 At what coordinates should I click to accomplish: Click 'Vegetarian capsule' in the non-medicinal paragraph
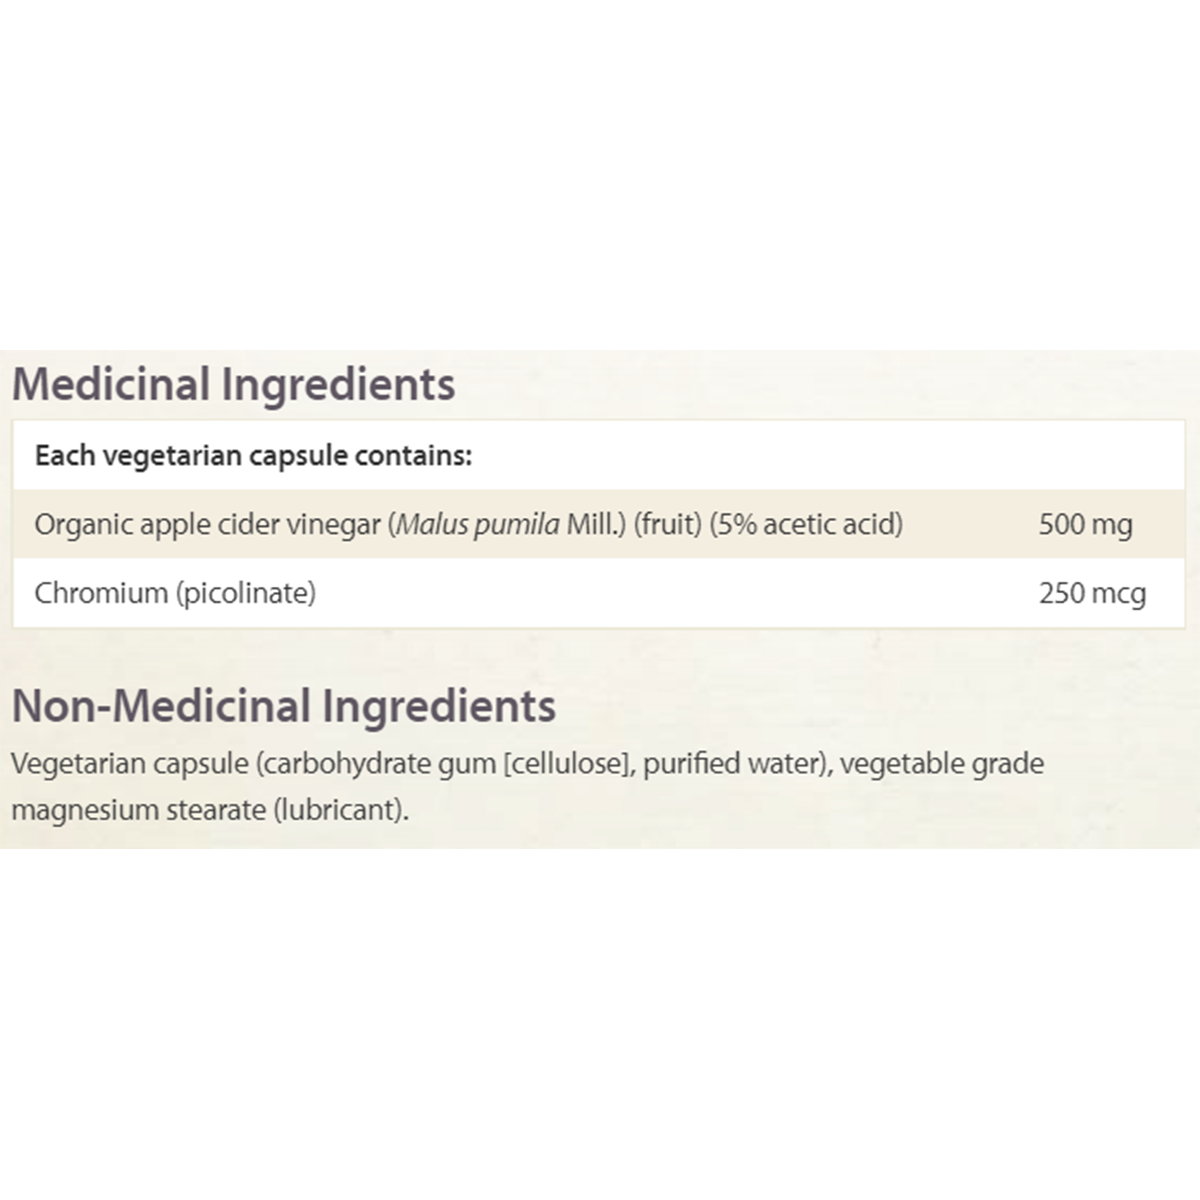130,764
